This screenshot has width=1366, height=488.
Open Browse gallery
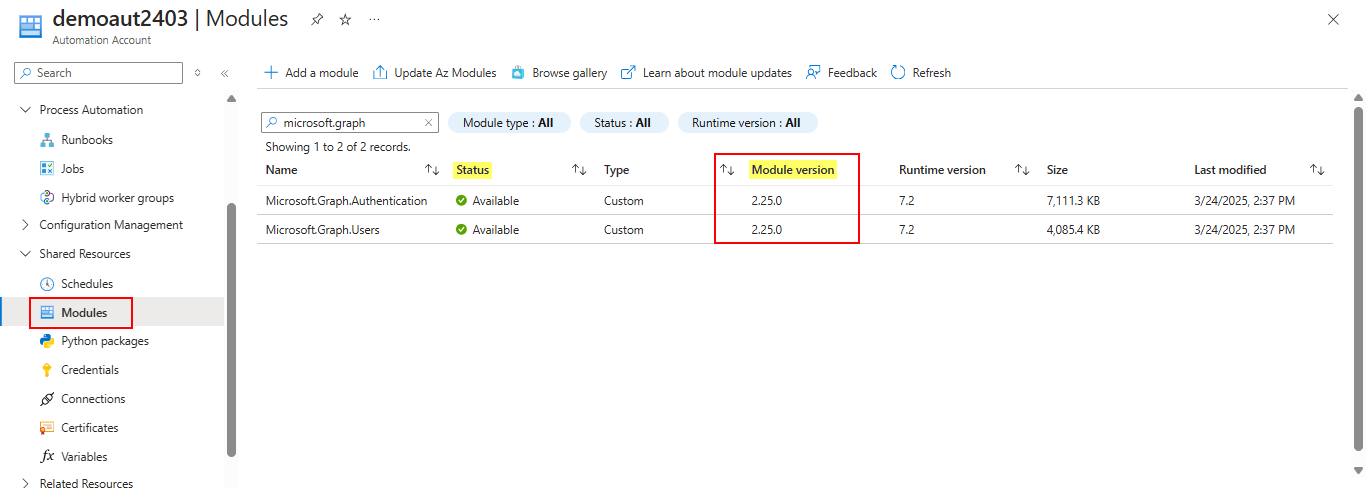pos(559,73)
